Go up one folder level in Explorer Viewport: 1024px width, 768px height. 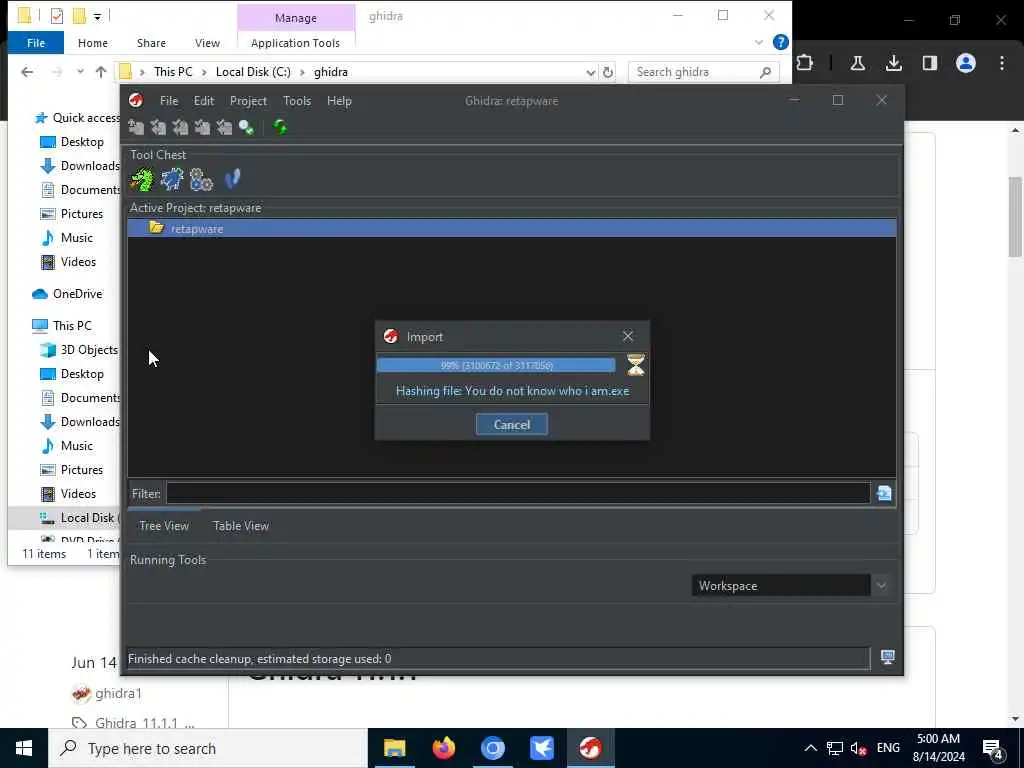(101, 72)
